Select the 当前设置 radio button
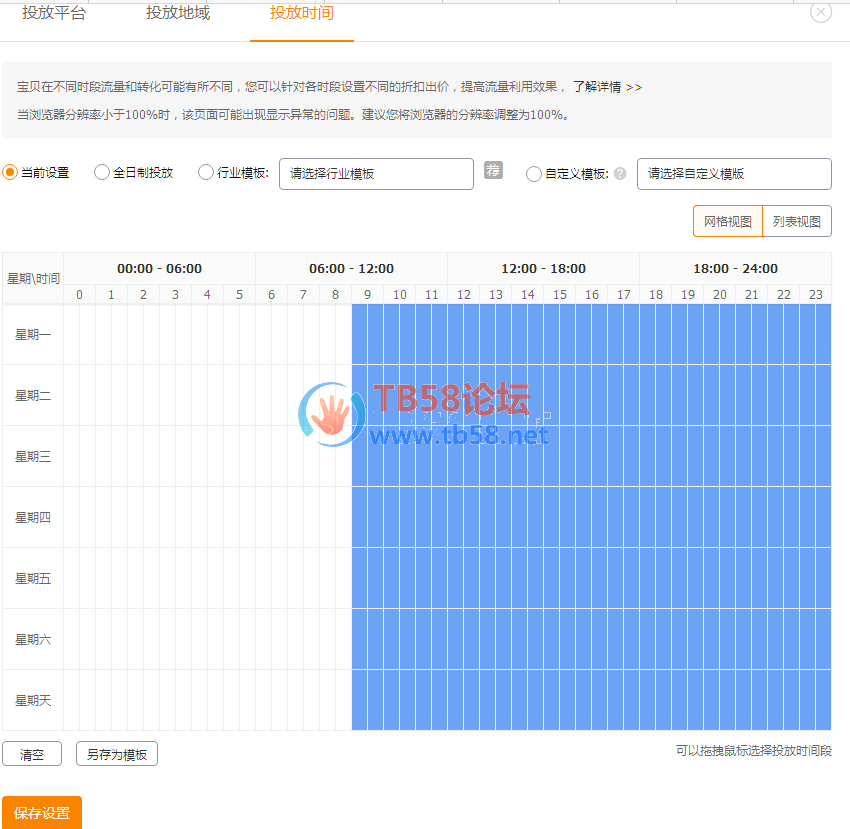The height and width of the screenshot is (829, 850). point(10,173)
